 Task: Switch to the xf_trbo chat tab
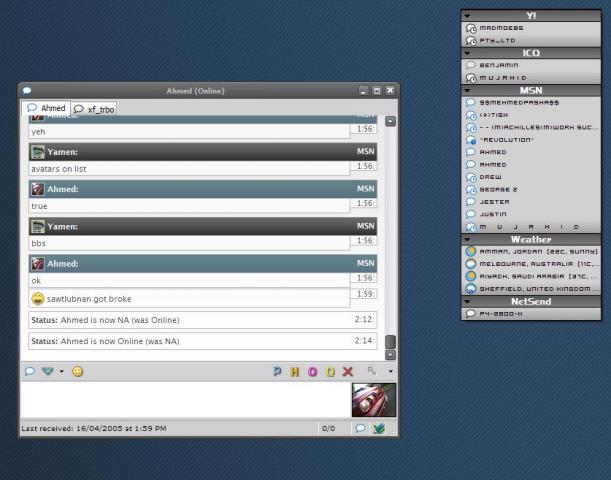tap(94, 109)
